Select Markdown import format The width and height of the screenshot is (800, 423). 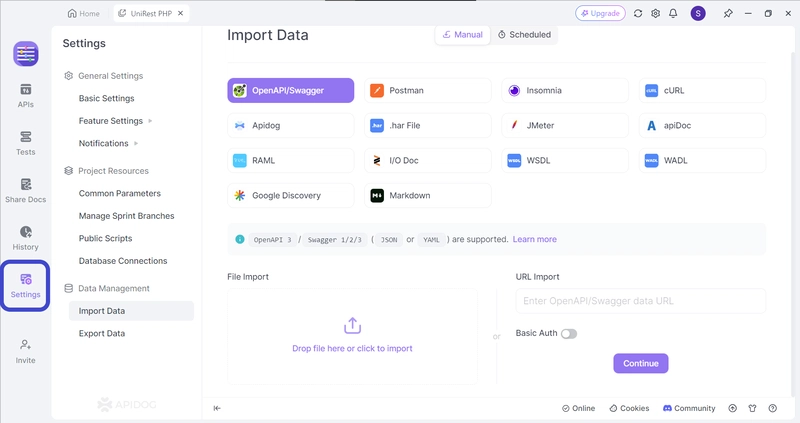[x=428, y=195]
